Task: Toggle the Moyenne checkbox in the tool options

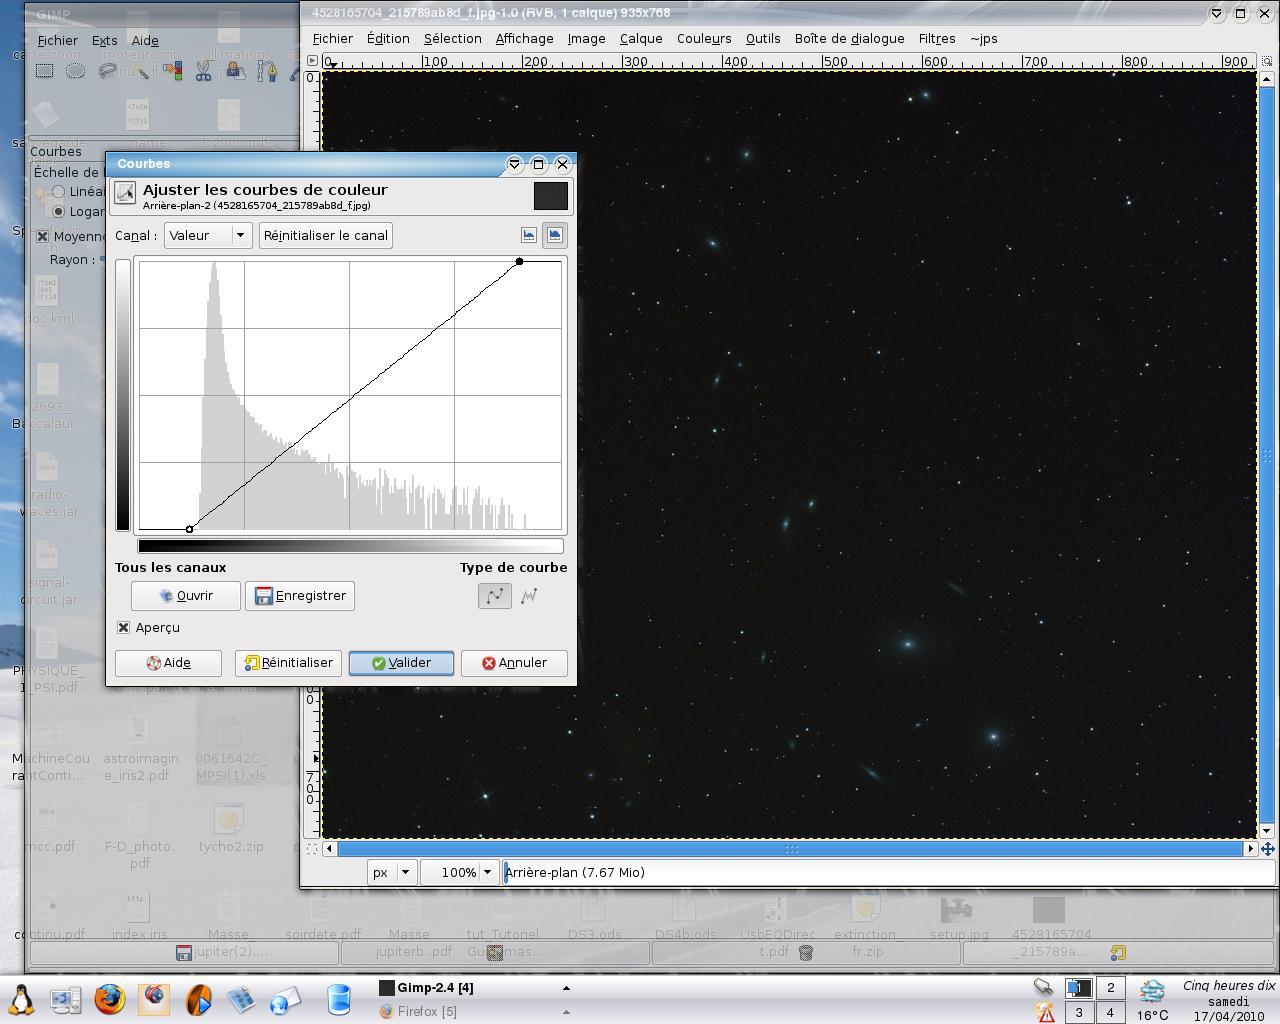Action: coord(43,237)
